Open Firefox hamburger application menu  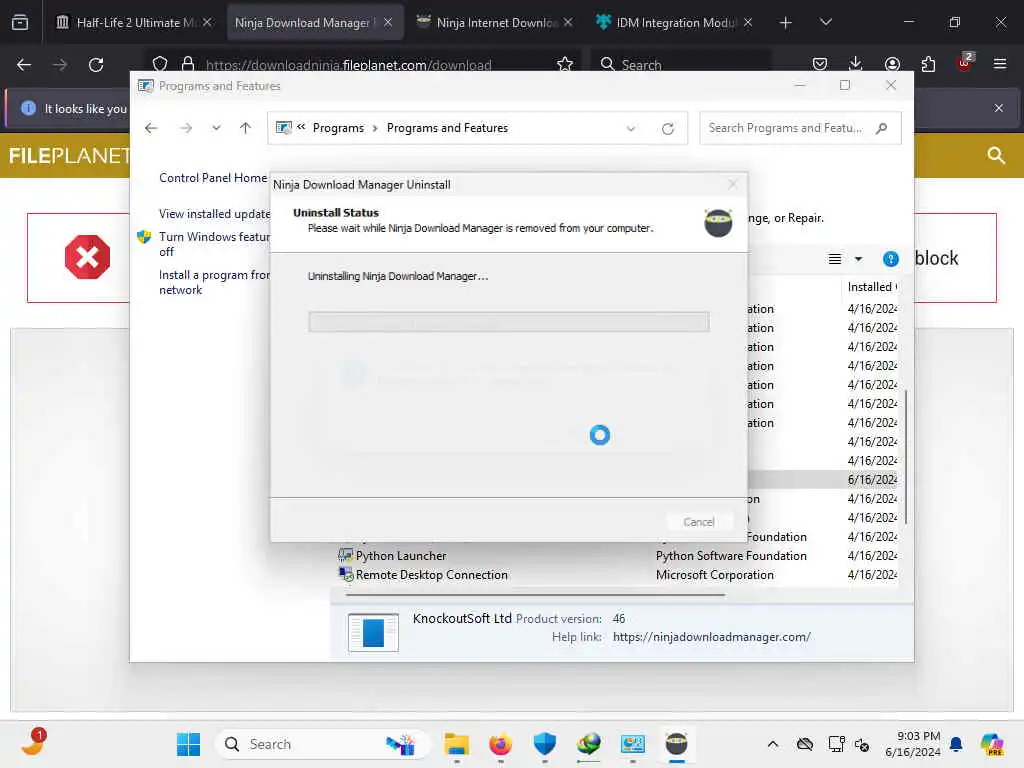click(x=1000, y=64)
